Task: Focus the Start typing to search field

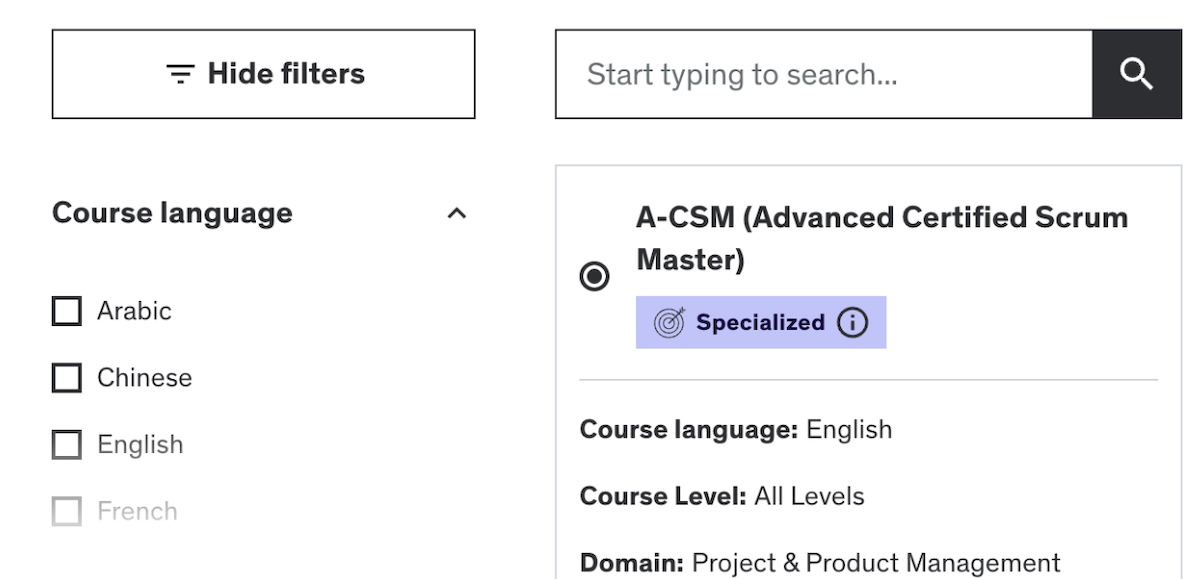Action: click(x=823, y=74)
